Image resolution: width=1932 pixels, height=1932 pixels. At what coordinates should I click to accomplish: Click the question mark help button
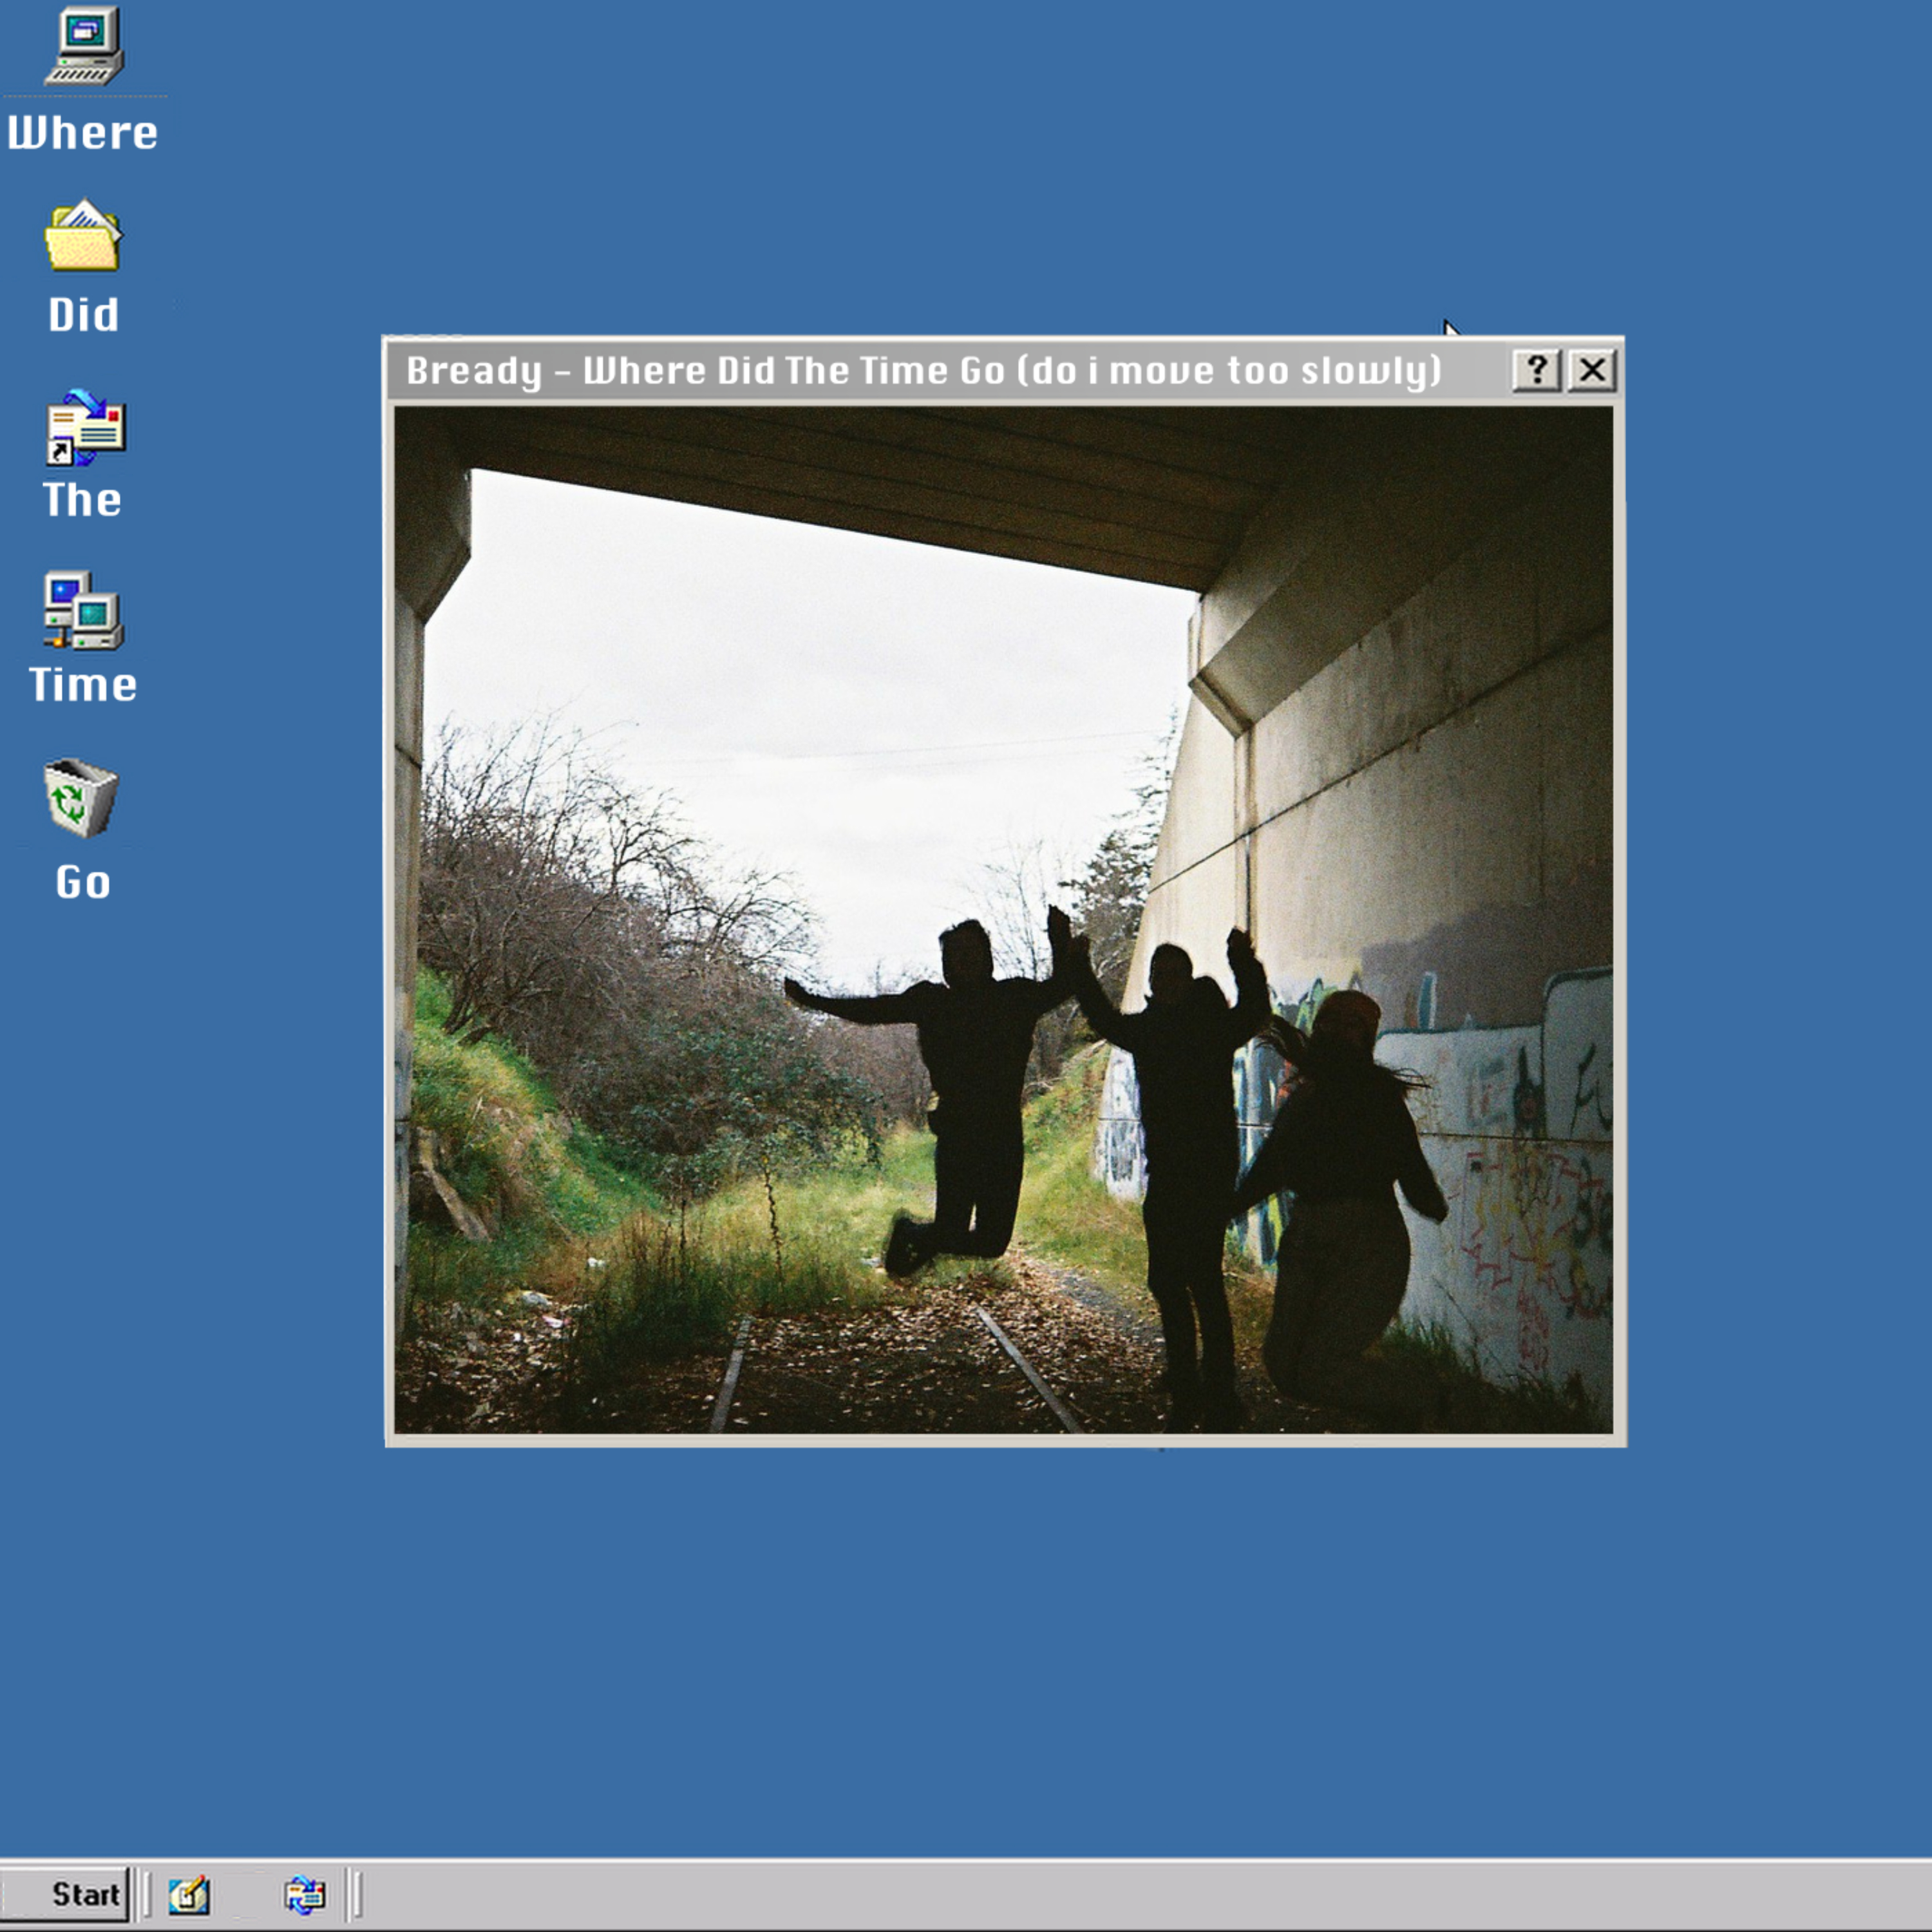point(1536,370)
